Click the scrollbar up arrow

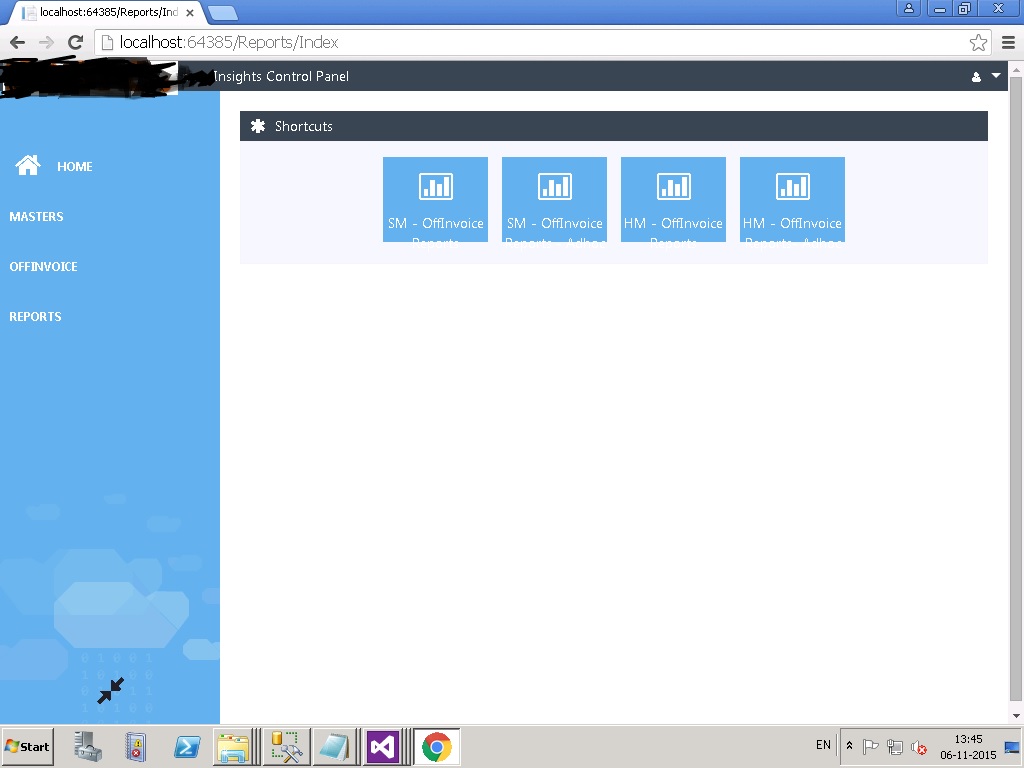click(x=1016, y=69)
